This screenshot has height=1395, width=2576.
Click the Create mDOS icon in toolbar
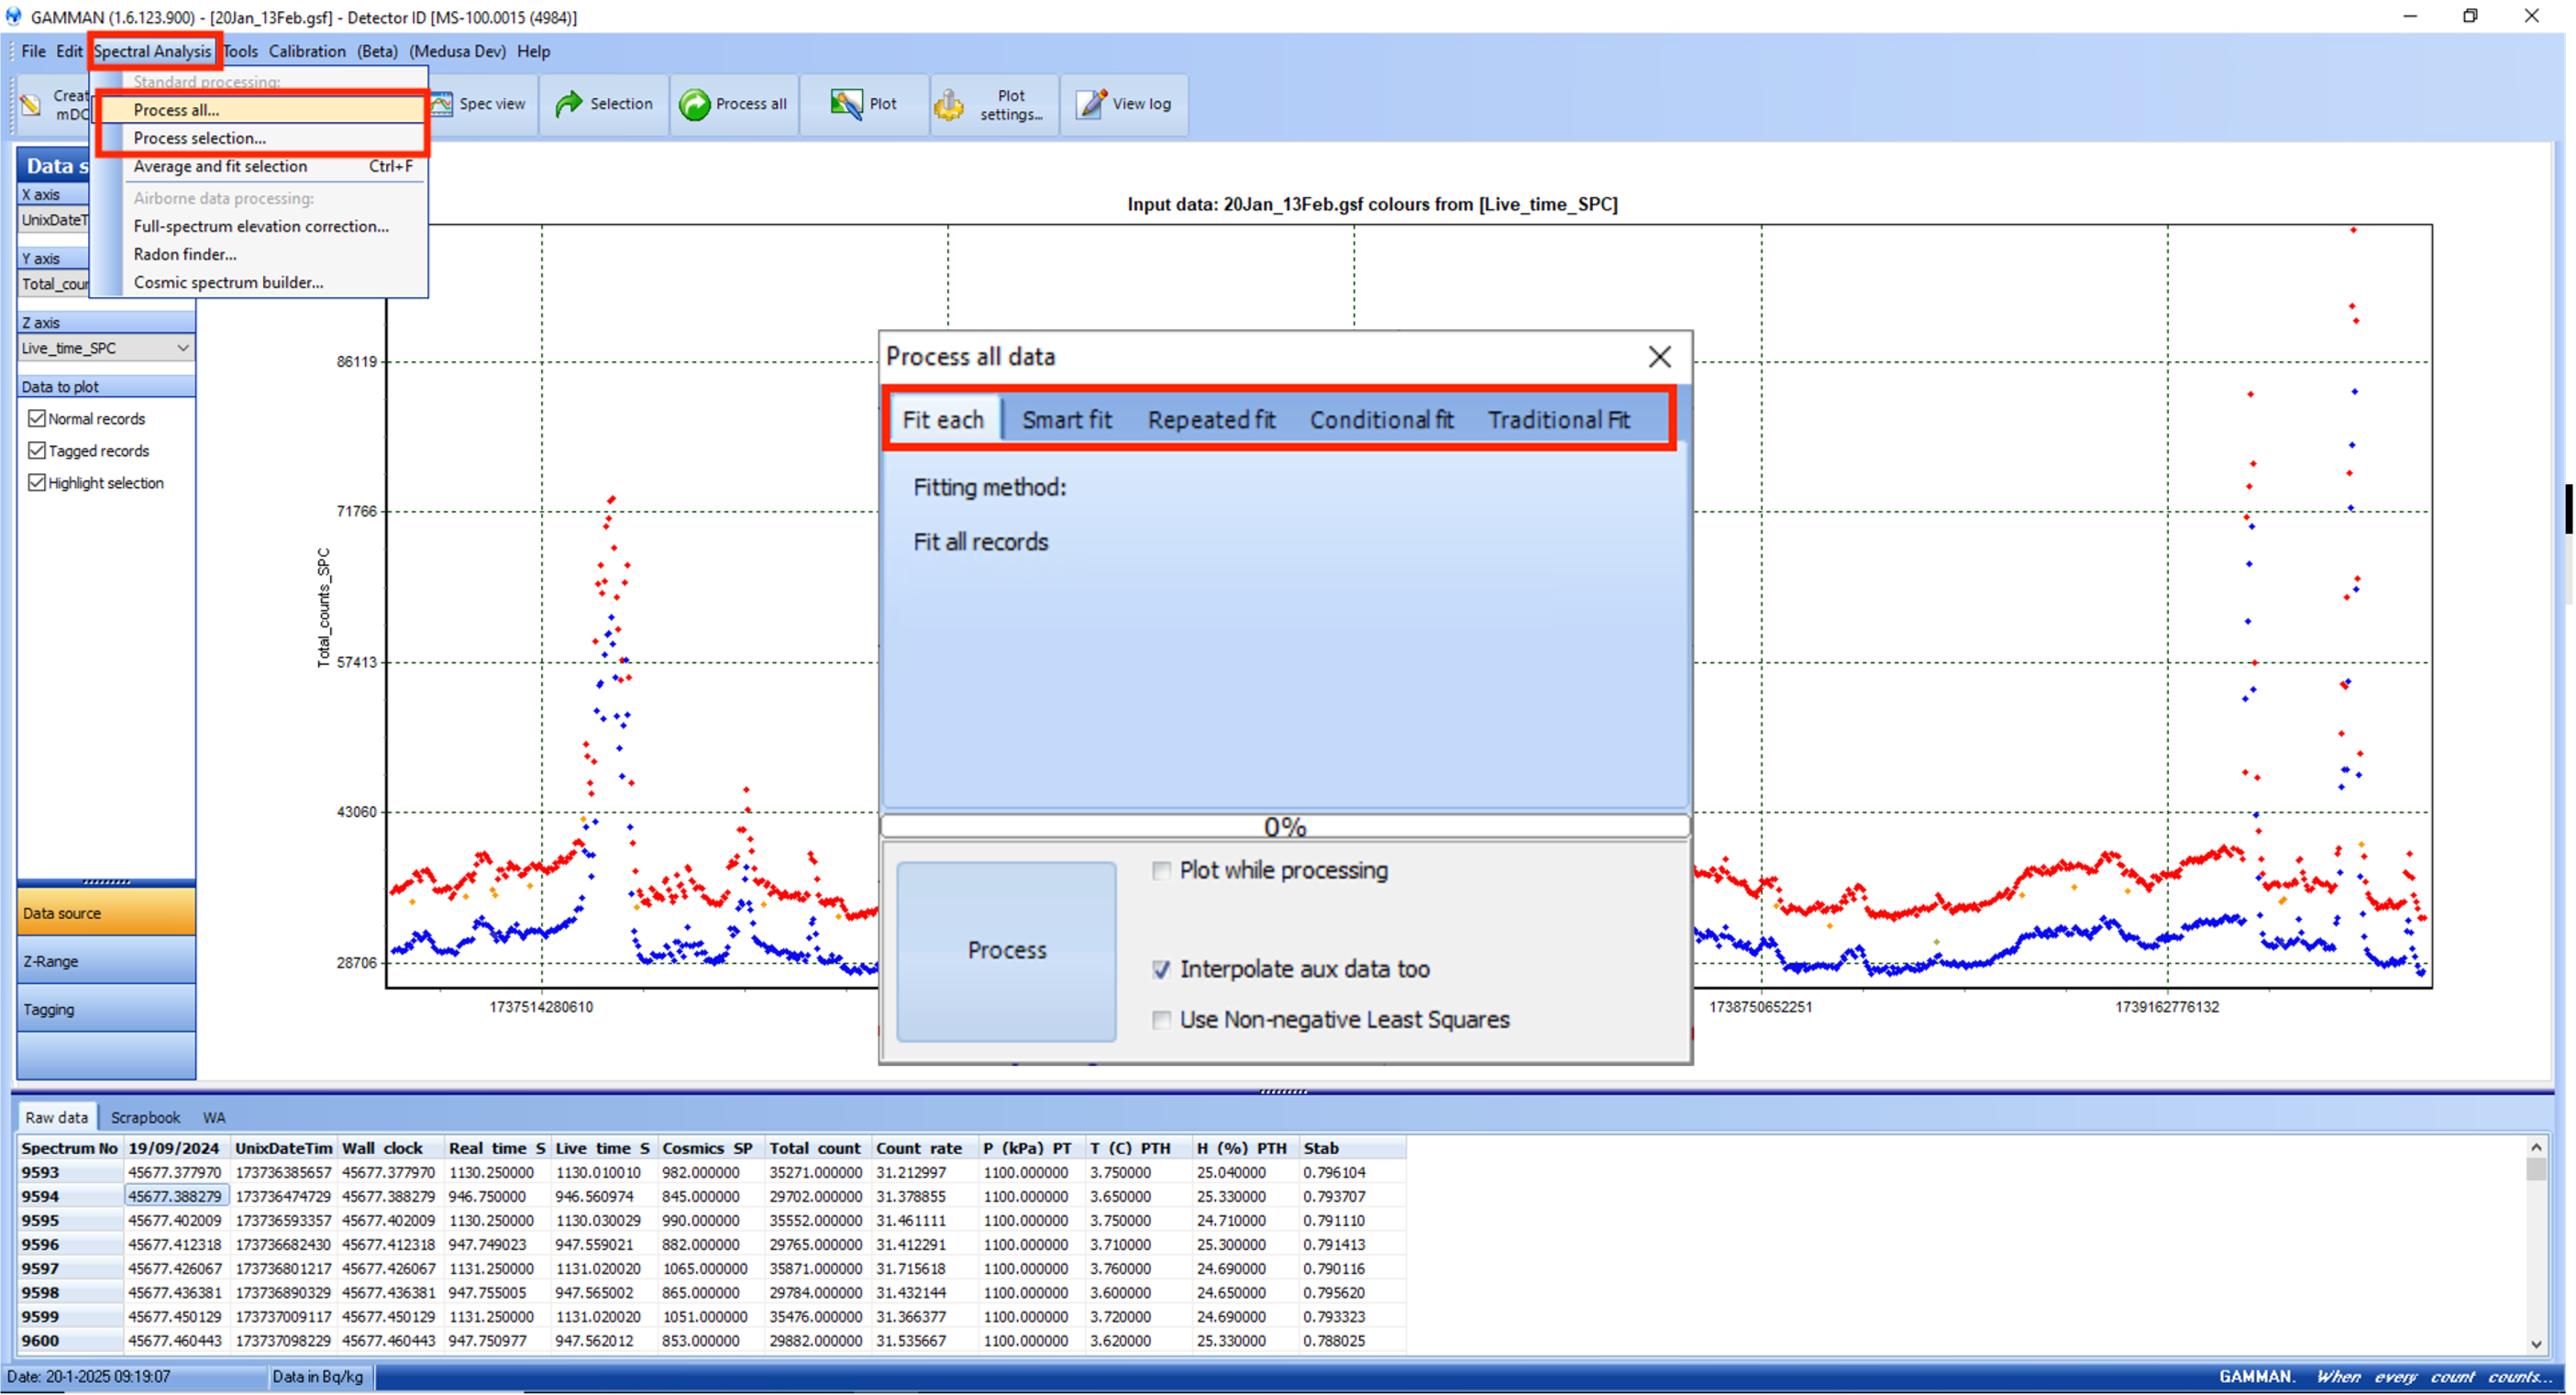coord(31,104)
